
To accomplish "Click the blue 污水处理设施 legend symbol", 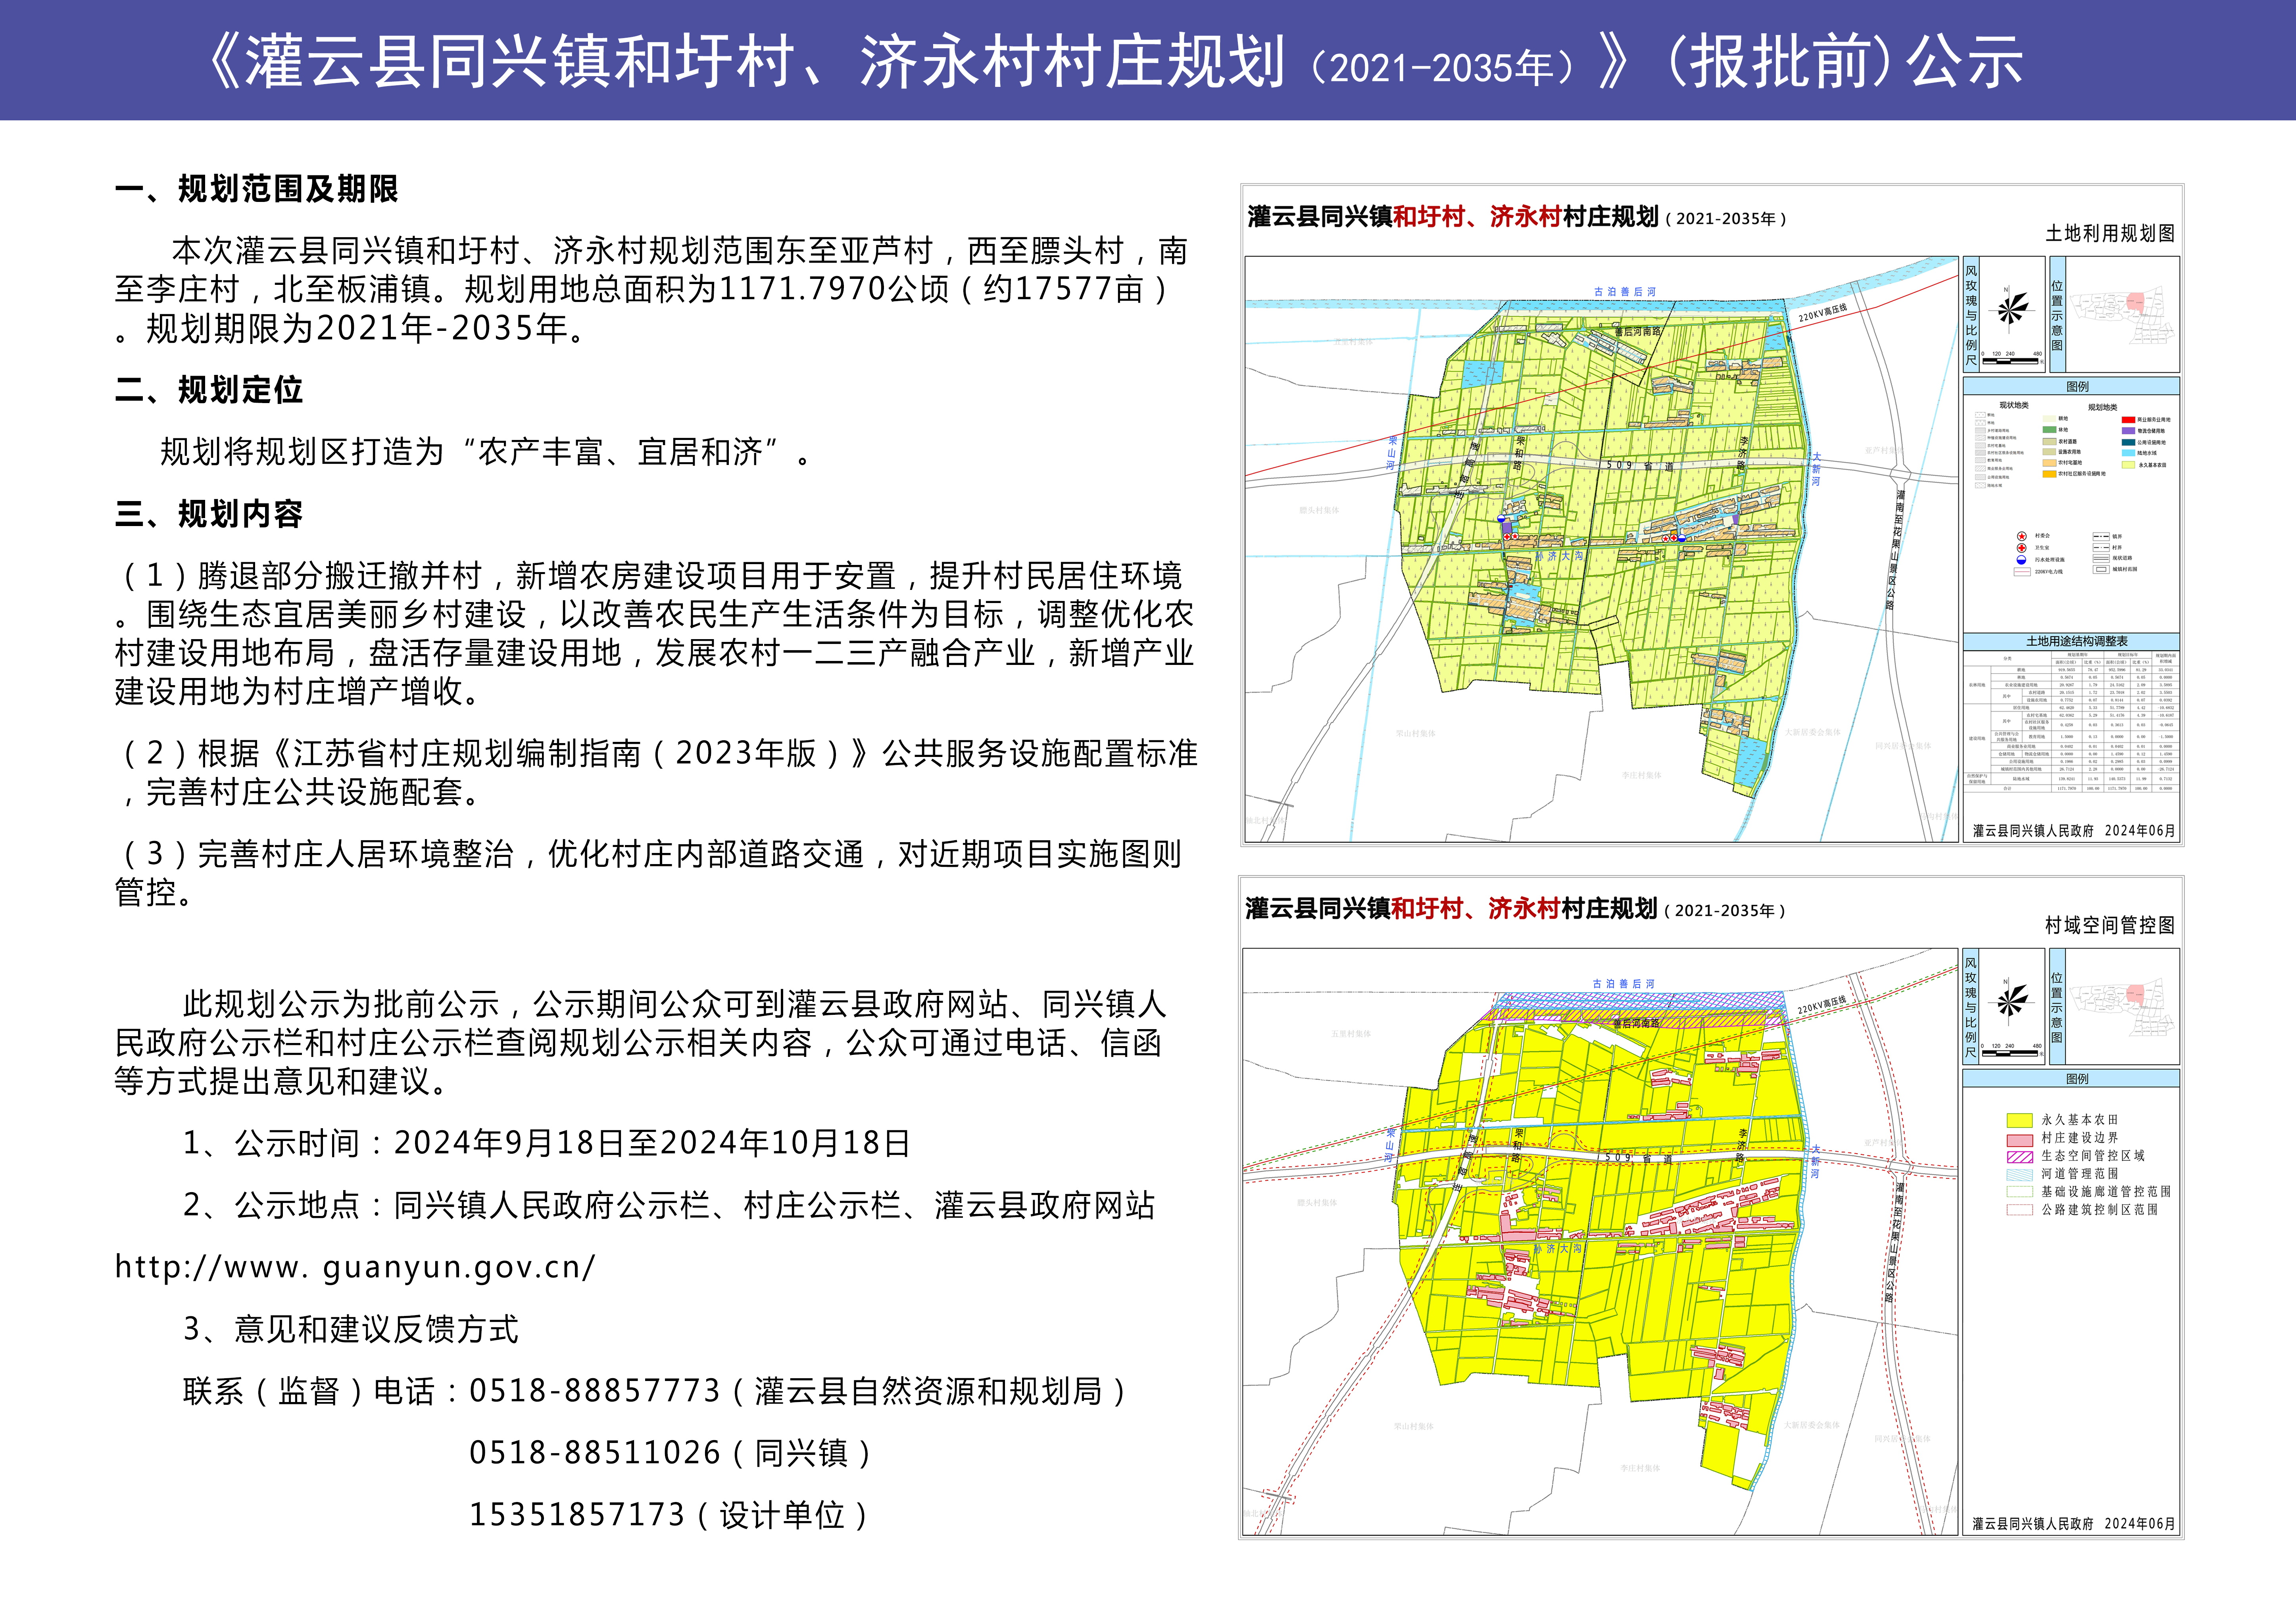I will [x=2021, y=560].
